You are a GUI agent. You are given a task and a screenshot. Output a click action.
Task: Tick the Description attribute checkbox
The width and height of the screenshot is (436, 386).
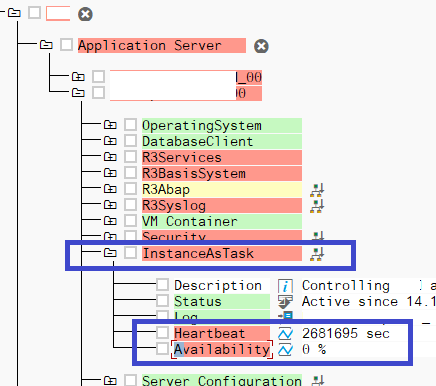point(162,285)
